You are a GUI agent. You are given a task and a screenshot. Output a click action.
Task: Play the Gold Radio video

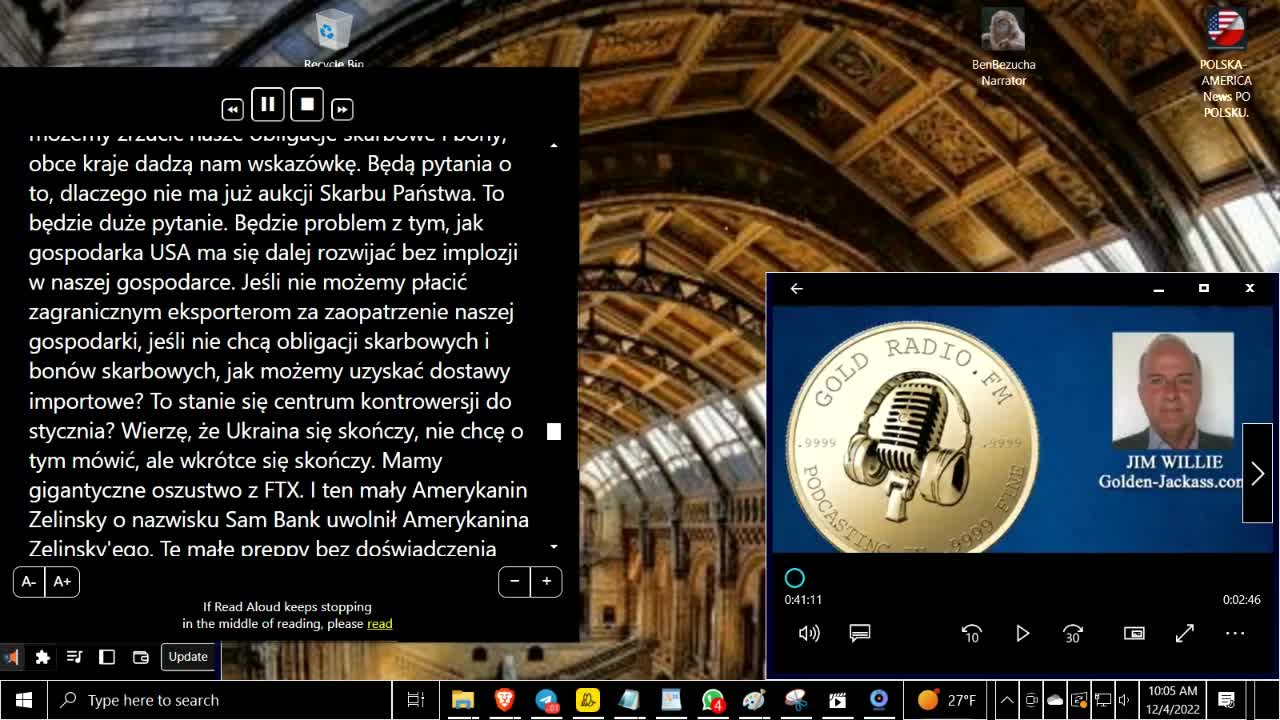pyautogui.click(x=1022, y=633)
